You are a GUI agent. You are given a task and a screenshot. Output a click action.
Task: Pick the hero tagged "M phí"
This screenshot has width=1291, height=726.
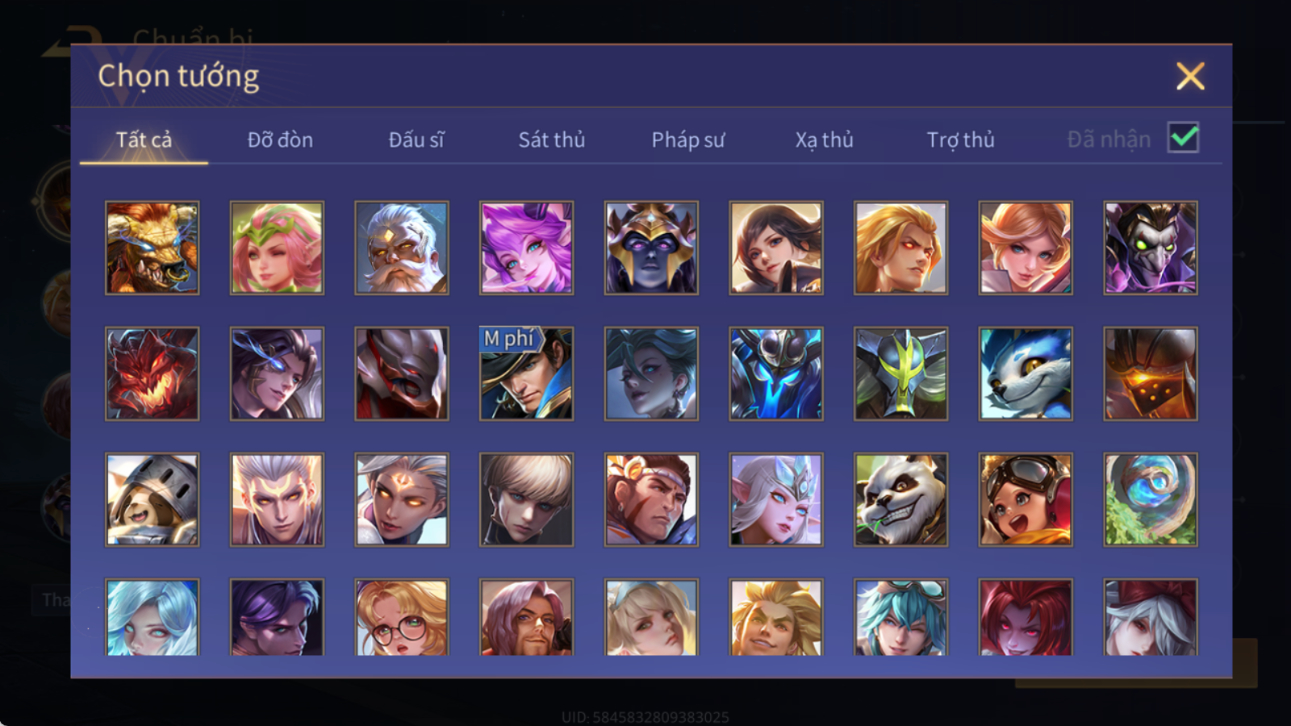[526, 374]
